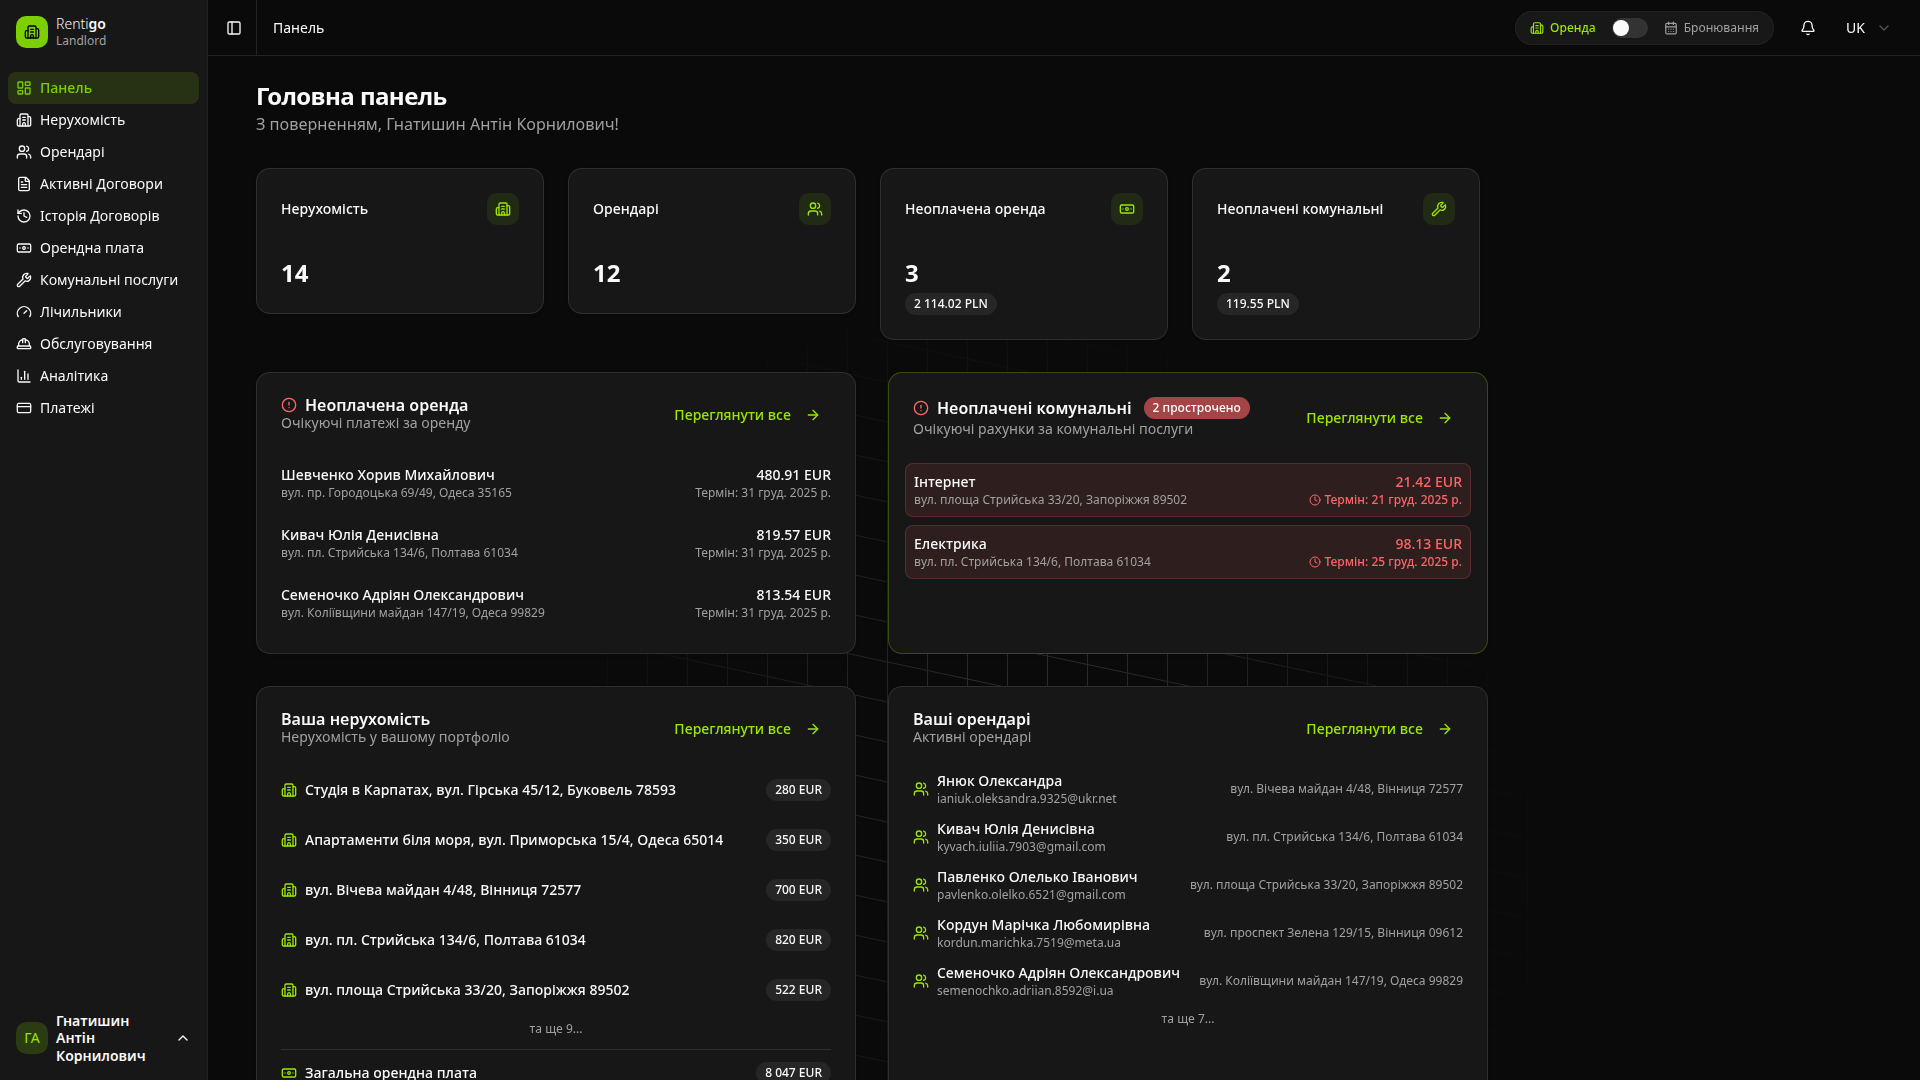Image resolution: width=1920 pixels, height=1080 pixels.
Task: Click building icon in Нерухомість card
Action: pyautogui.click(x=503, y=209)
